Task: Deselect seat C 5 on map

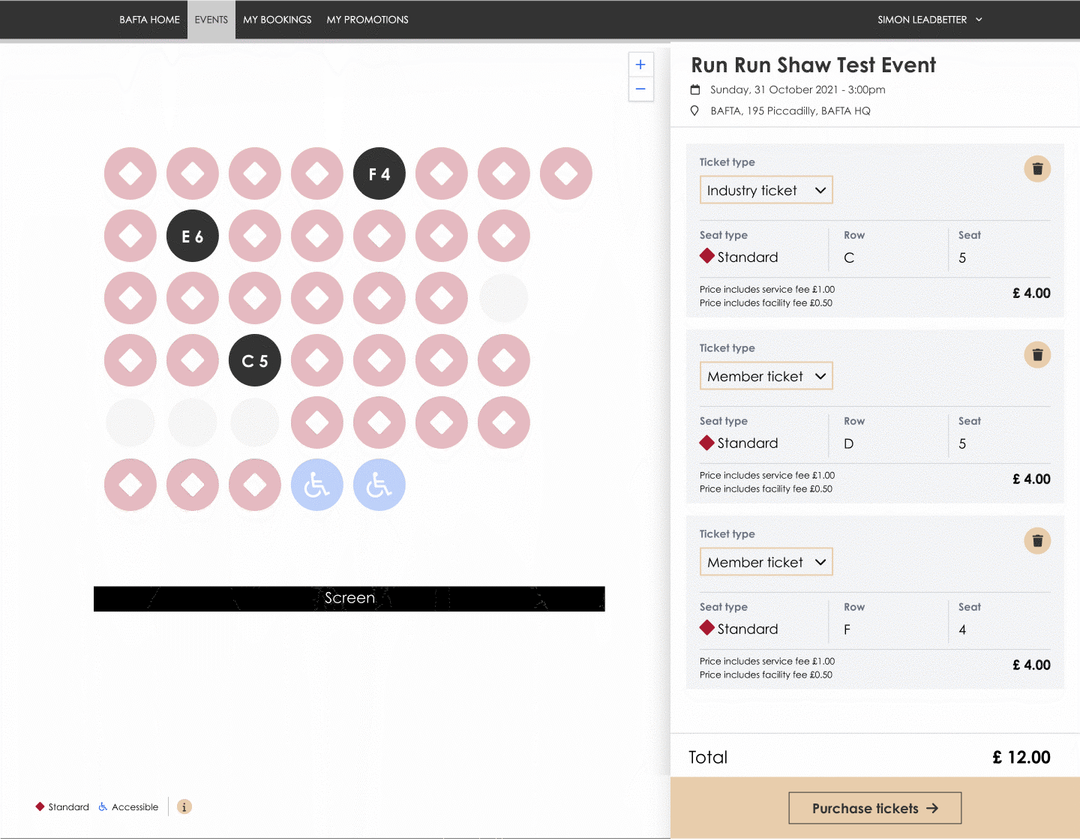Action: tap(254, 361)
